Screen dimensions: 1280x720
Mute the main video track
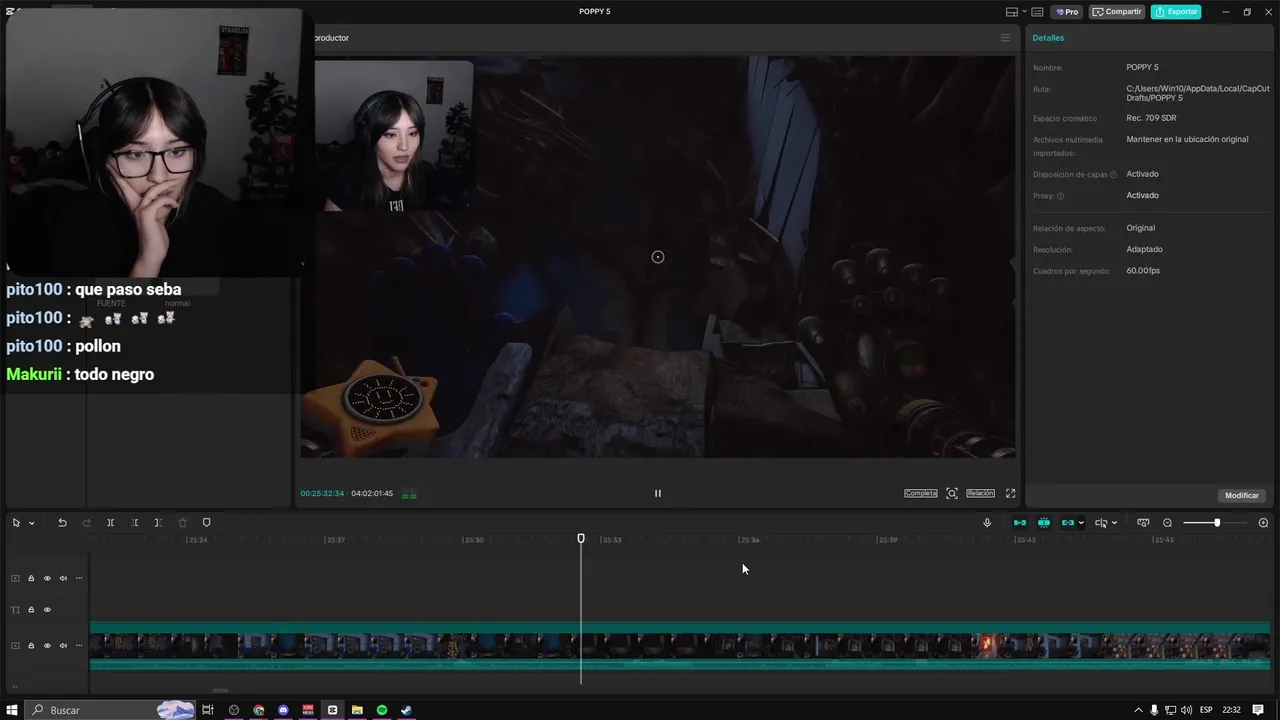(x=63, y=646)
